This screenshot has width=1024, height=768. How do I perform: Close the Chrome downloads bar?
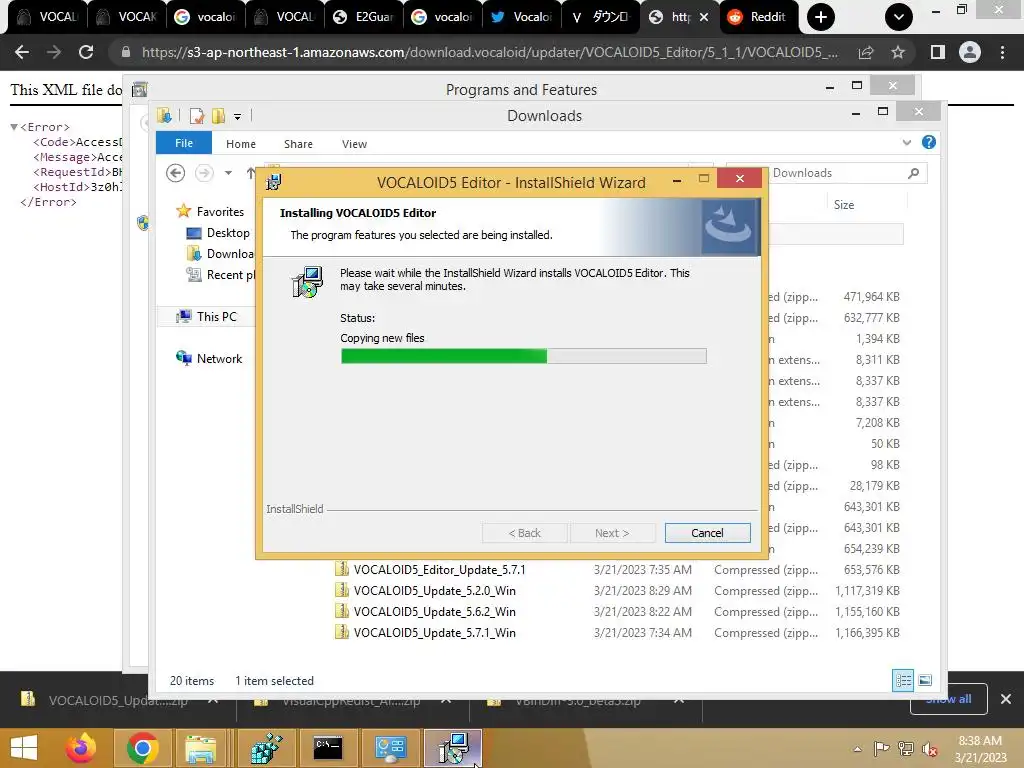coord(1006,699)
